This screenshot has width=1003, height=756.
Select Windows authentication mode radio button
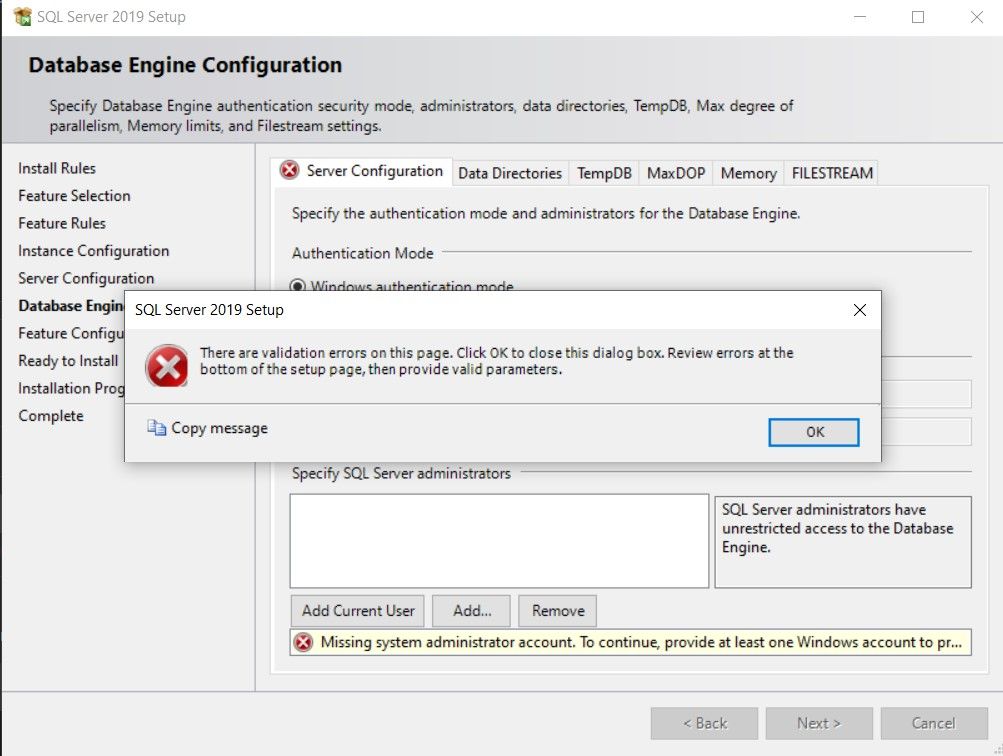pyautogui.click(x=297, y=286)
